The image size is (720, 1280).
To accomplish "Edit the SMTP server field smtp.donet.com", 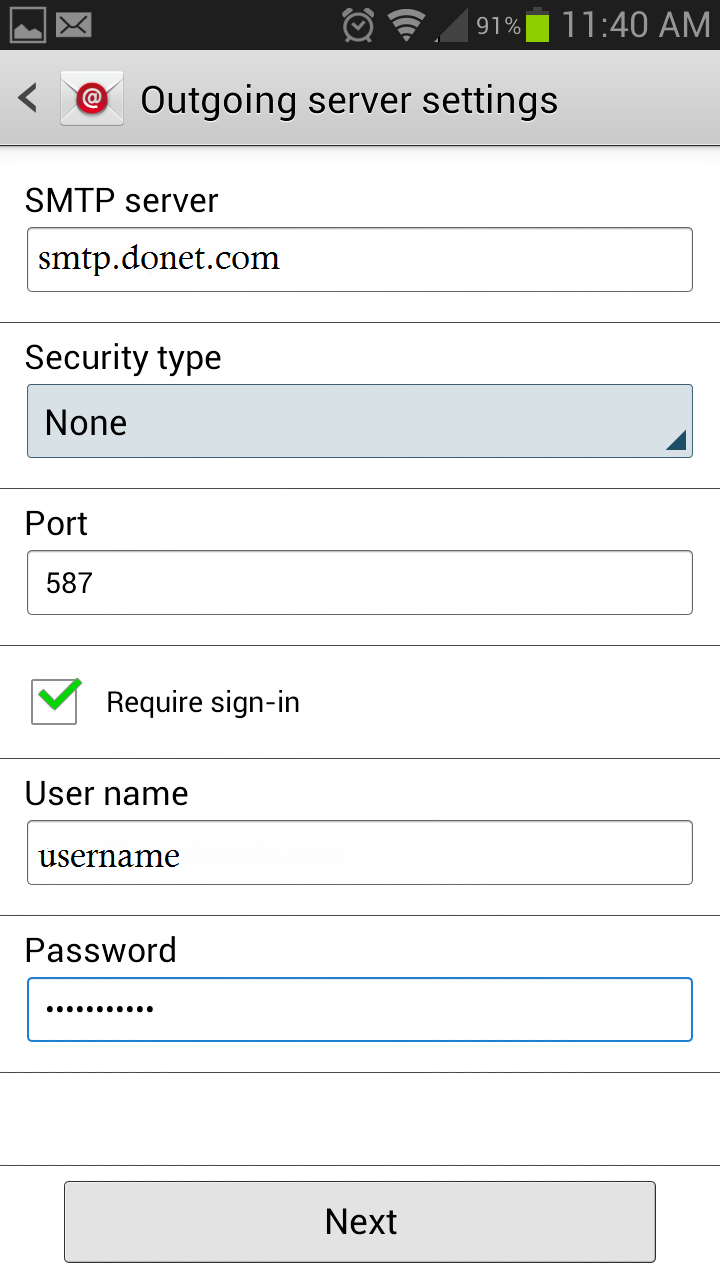I will pos(360,259).
